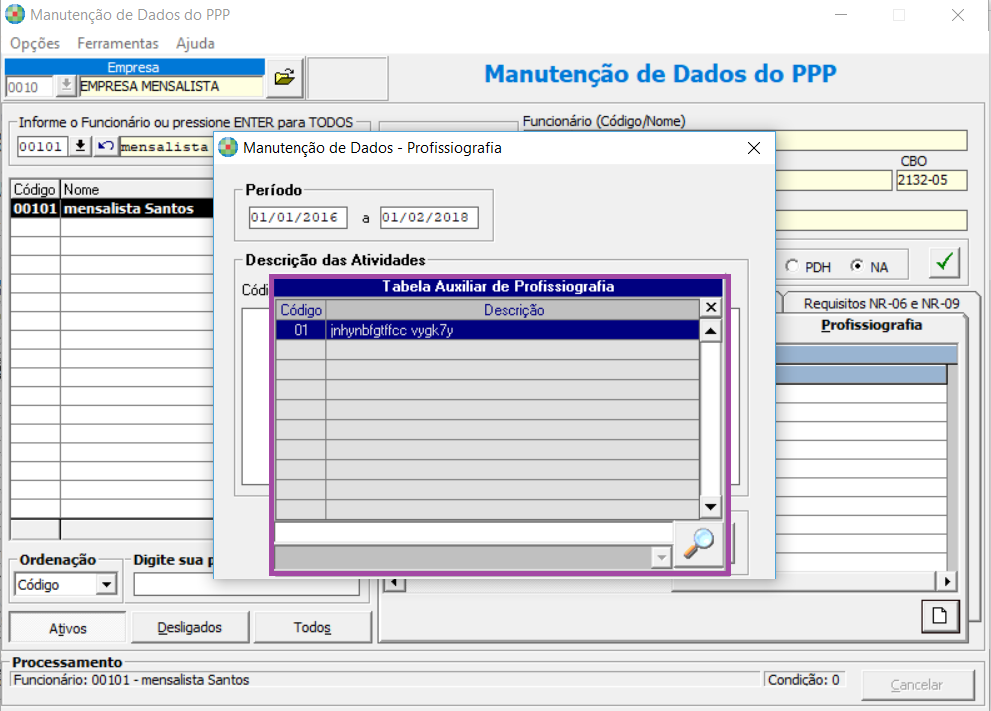991x711 pixels.
Task: Switch to the Profissiografia tab
Action: click(x=872, y=325)
